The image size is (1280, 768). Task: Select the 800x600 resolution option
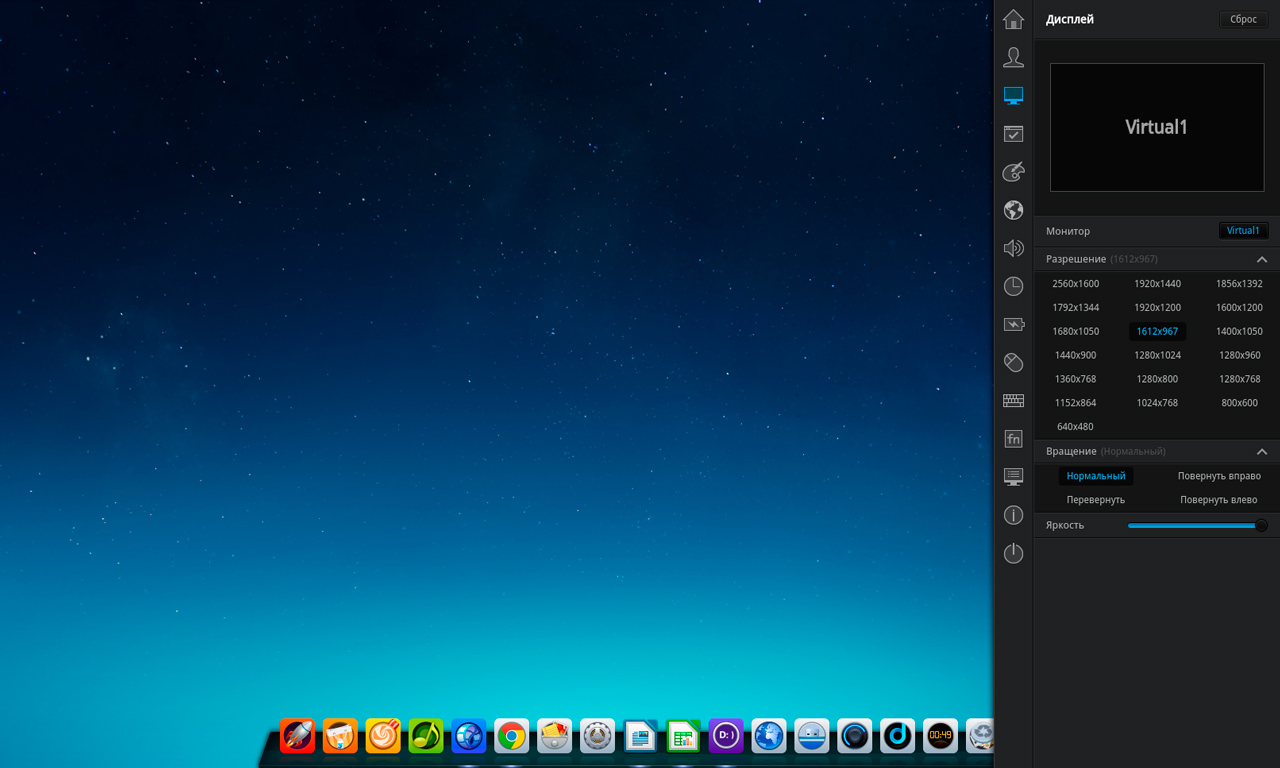point(1239,403)
